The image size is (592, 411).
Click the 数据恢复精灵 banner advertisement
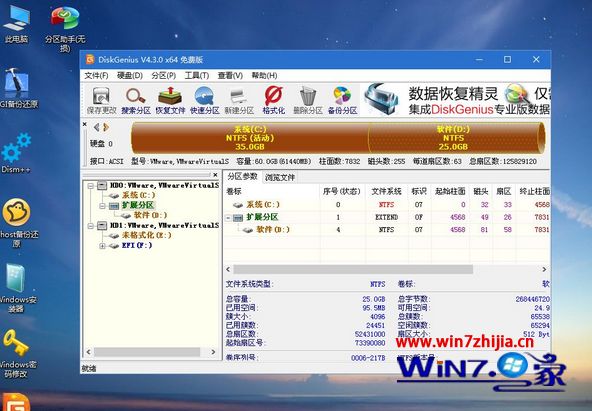pyautogui.click(x=456, y=100)
